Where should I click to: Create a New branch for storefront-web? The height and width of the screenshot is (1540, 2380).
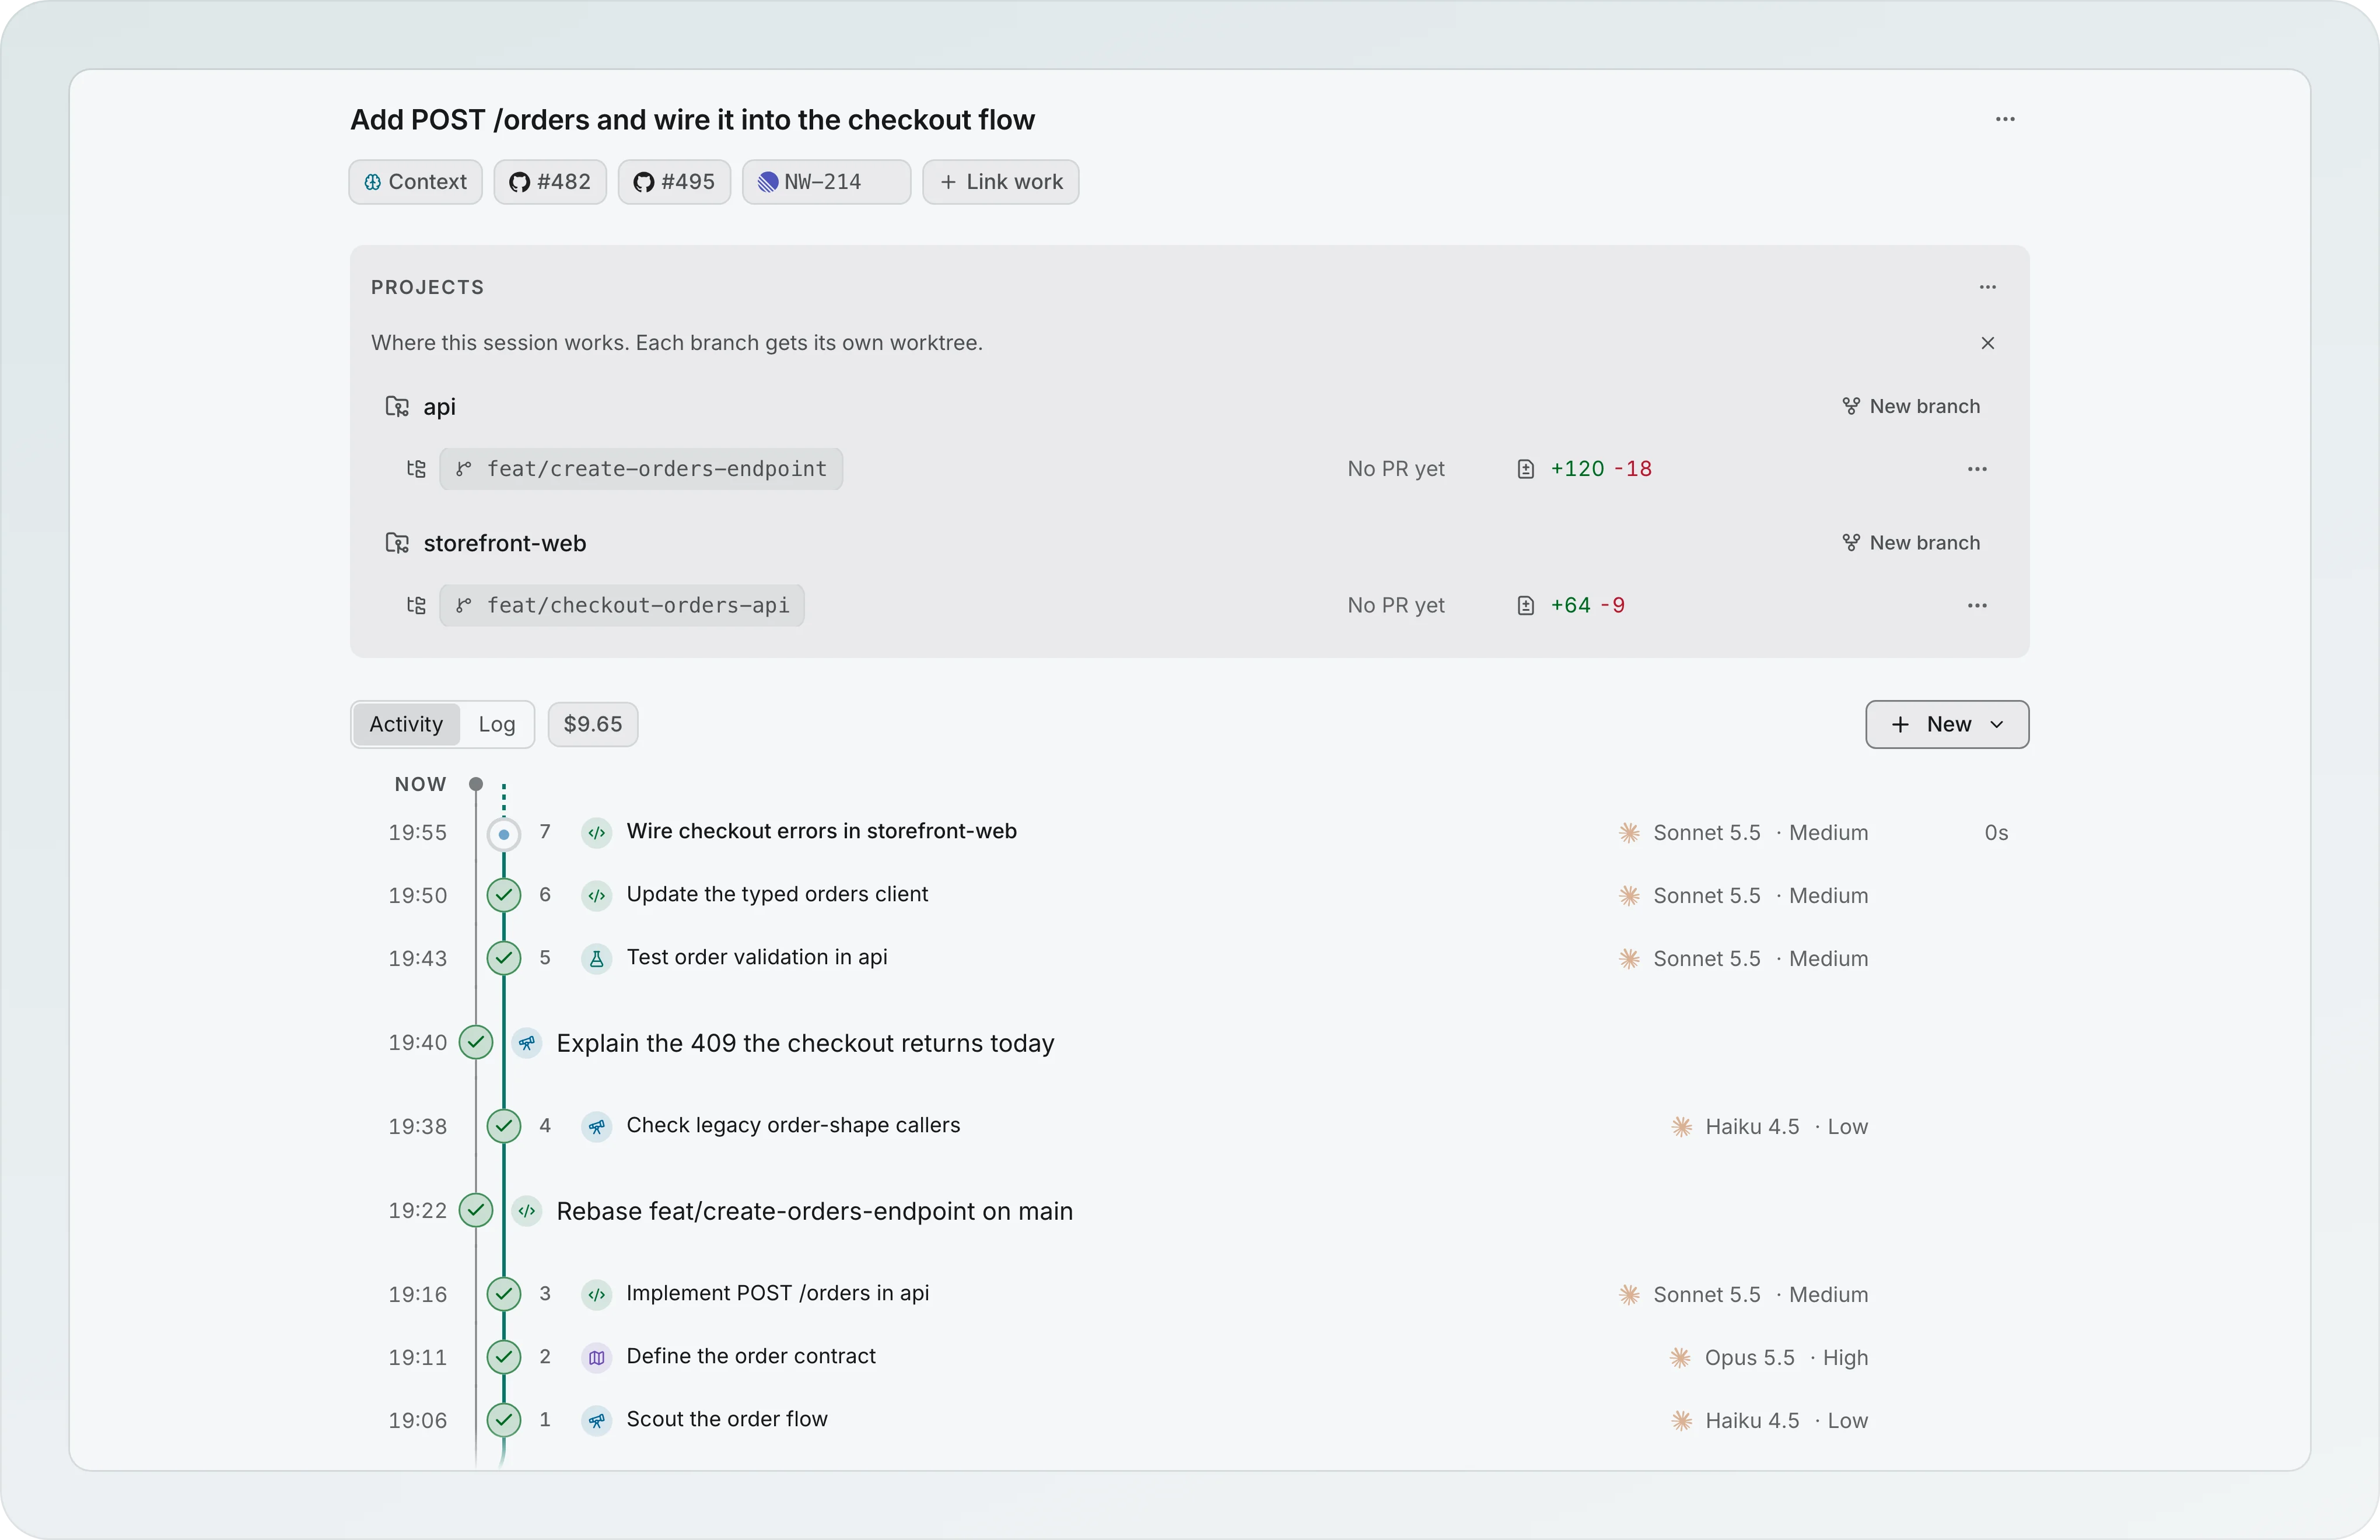tap(1910, 543)
